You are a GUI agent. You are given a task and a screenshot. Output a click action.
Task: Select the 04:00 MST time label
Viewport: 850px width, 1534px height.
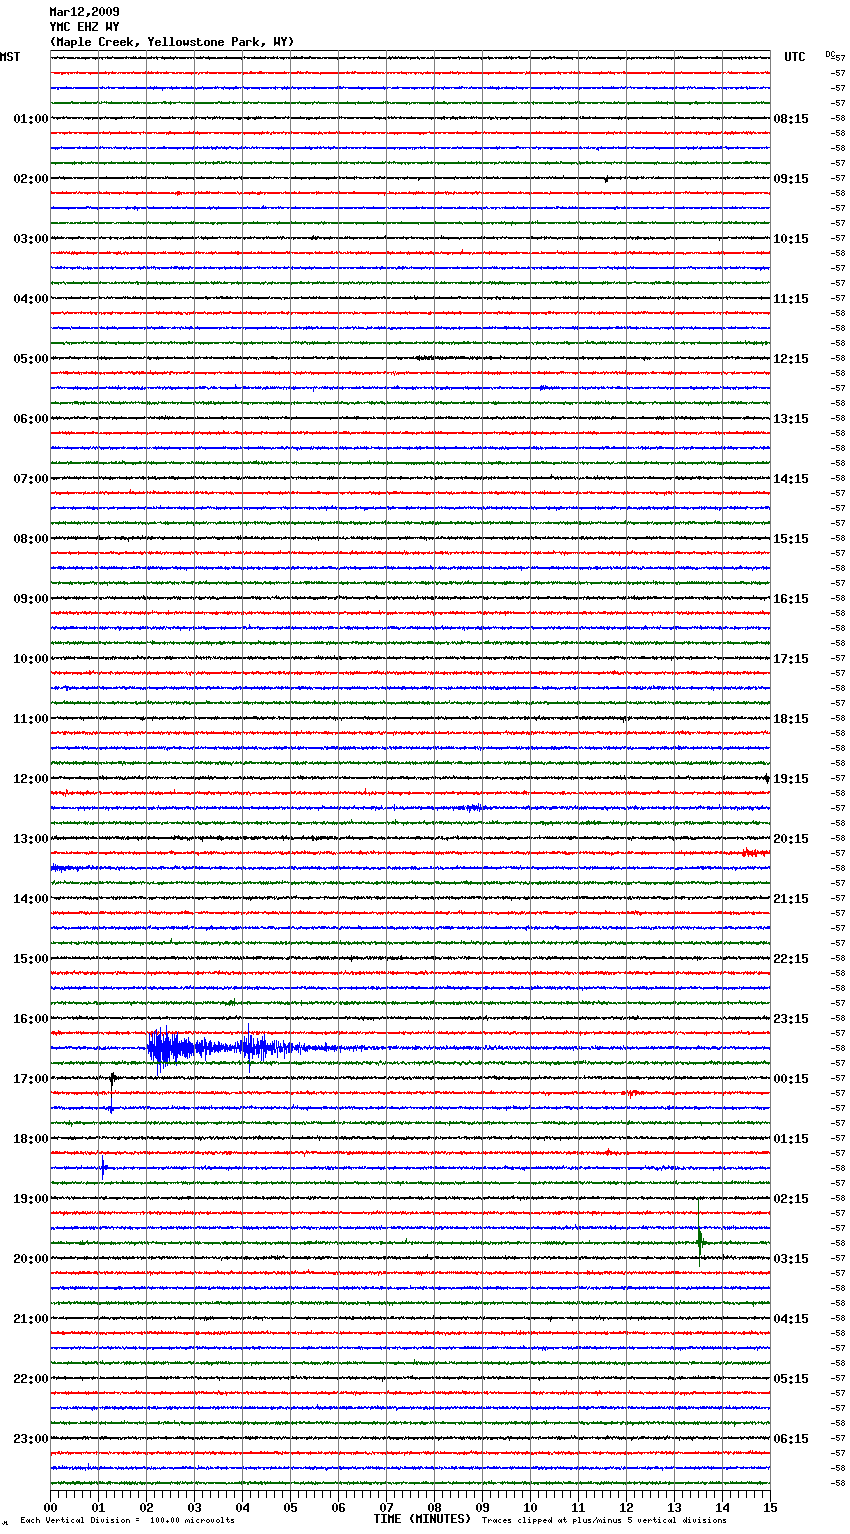[x=31, y=299]
